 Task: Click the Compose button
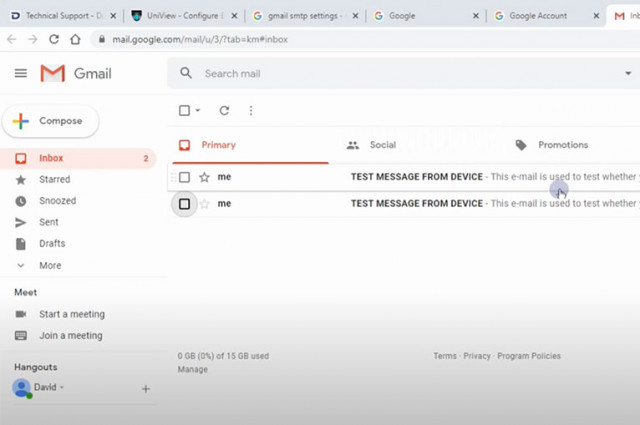click(51, 121)
